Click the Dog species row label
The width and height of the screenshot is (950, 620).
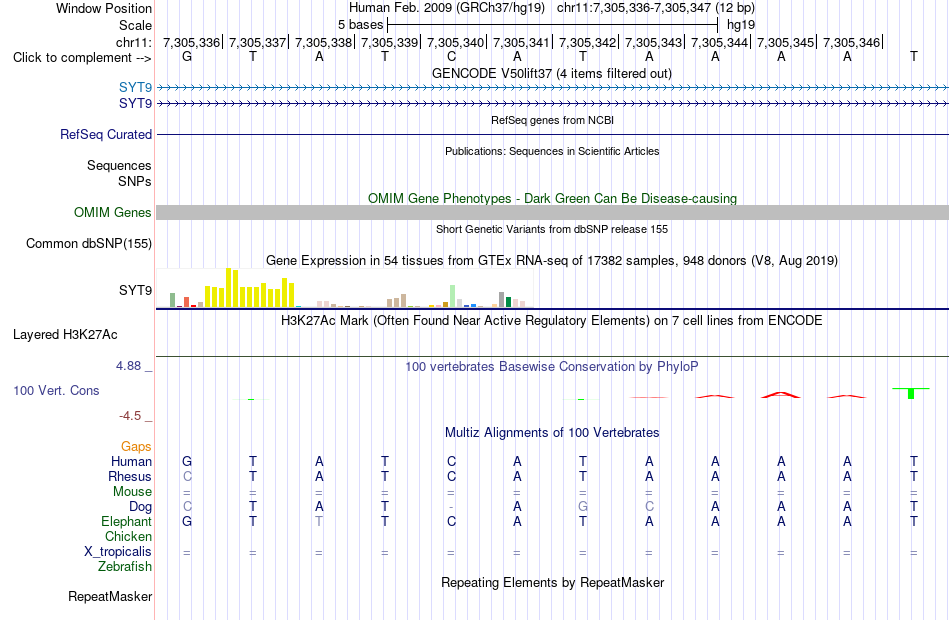140,507
